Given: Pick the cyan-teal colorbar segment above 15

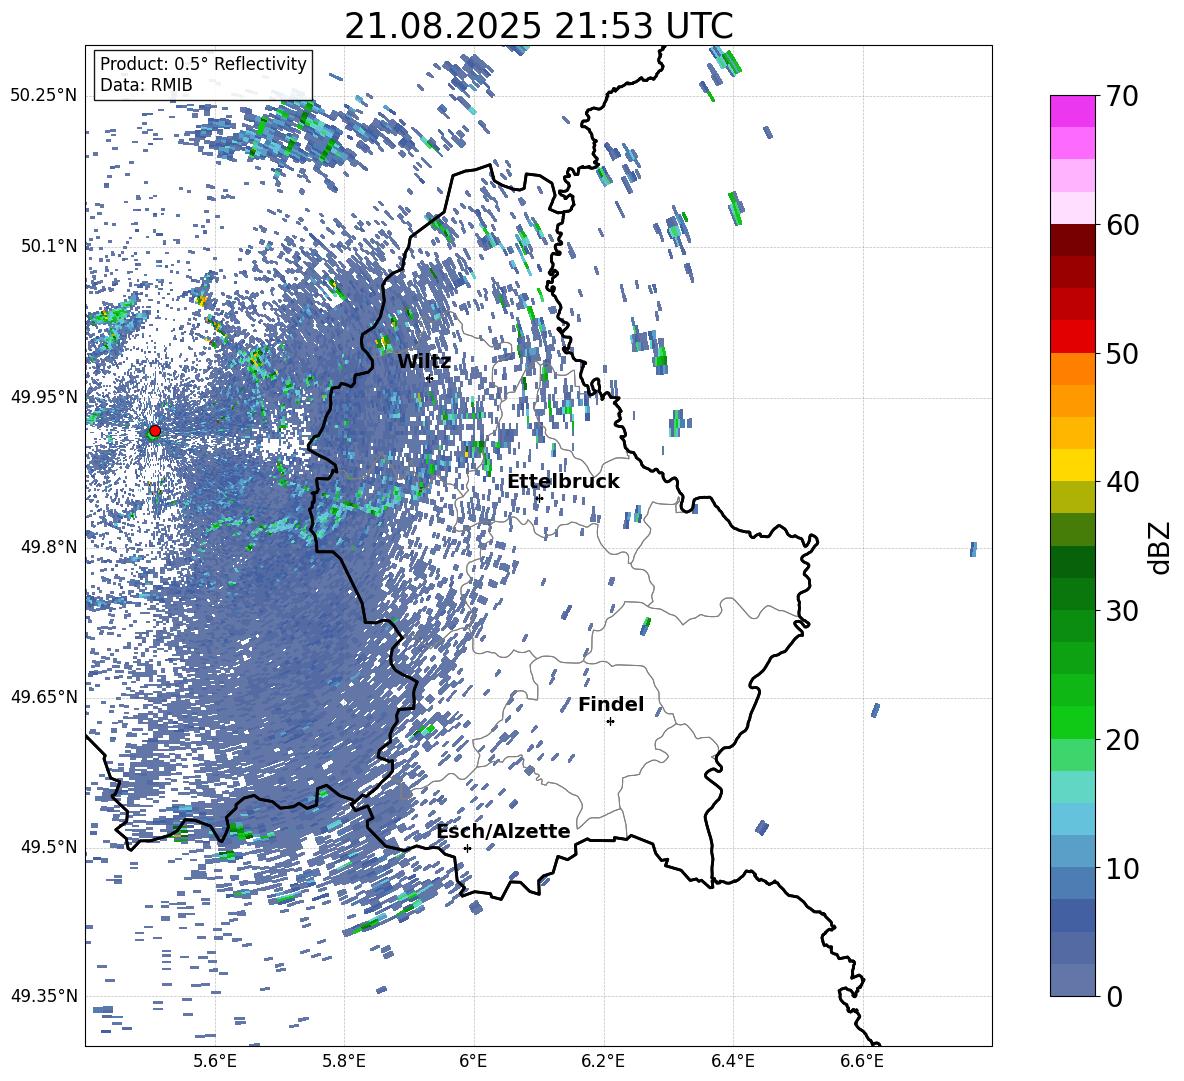Looking at the screenshot, I should point(1072,787).
